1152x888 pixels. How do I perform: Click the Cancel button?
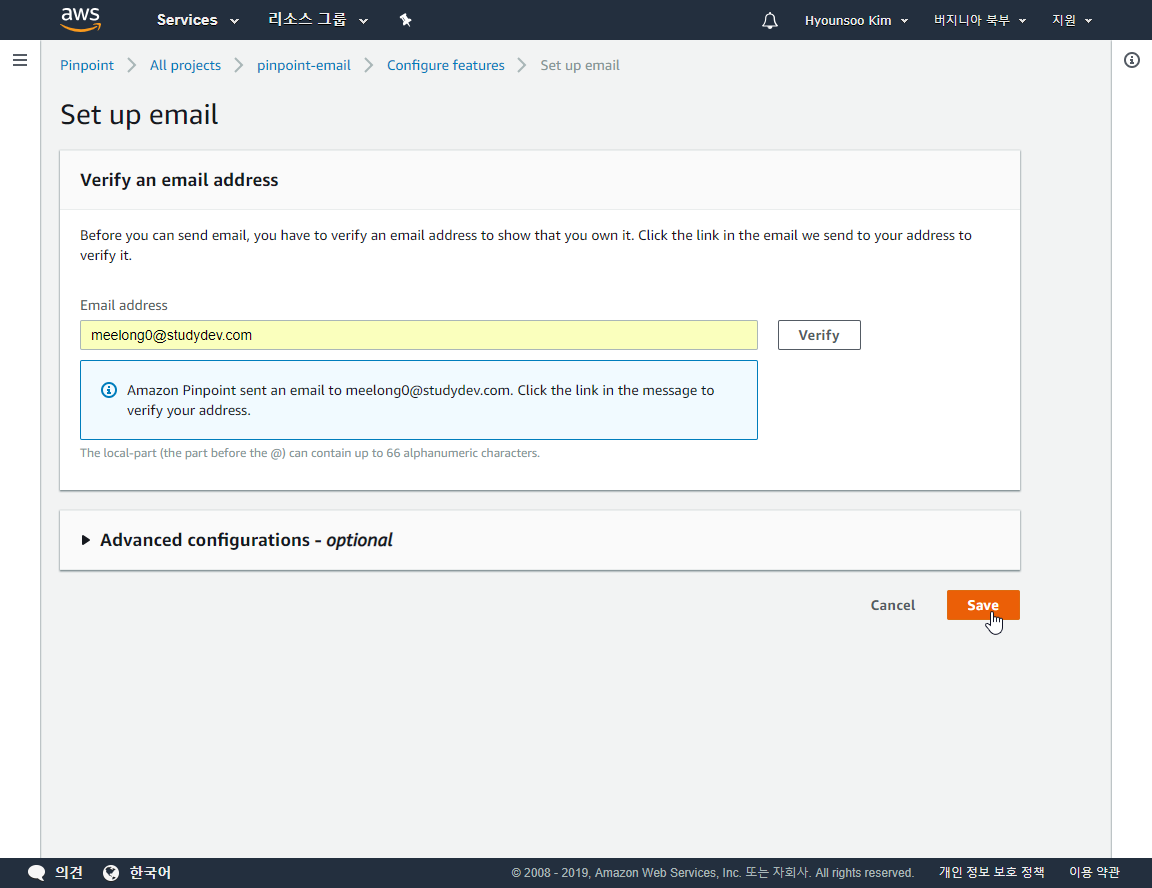[x=893, y=605]
